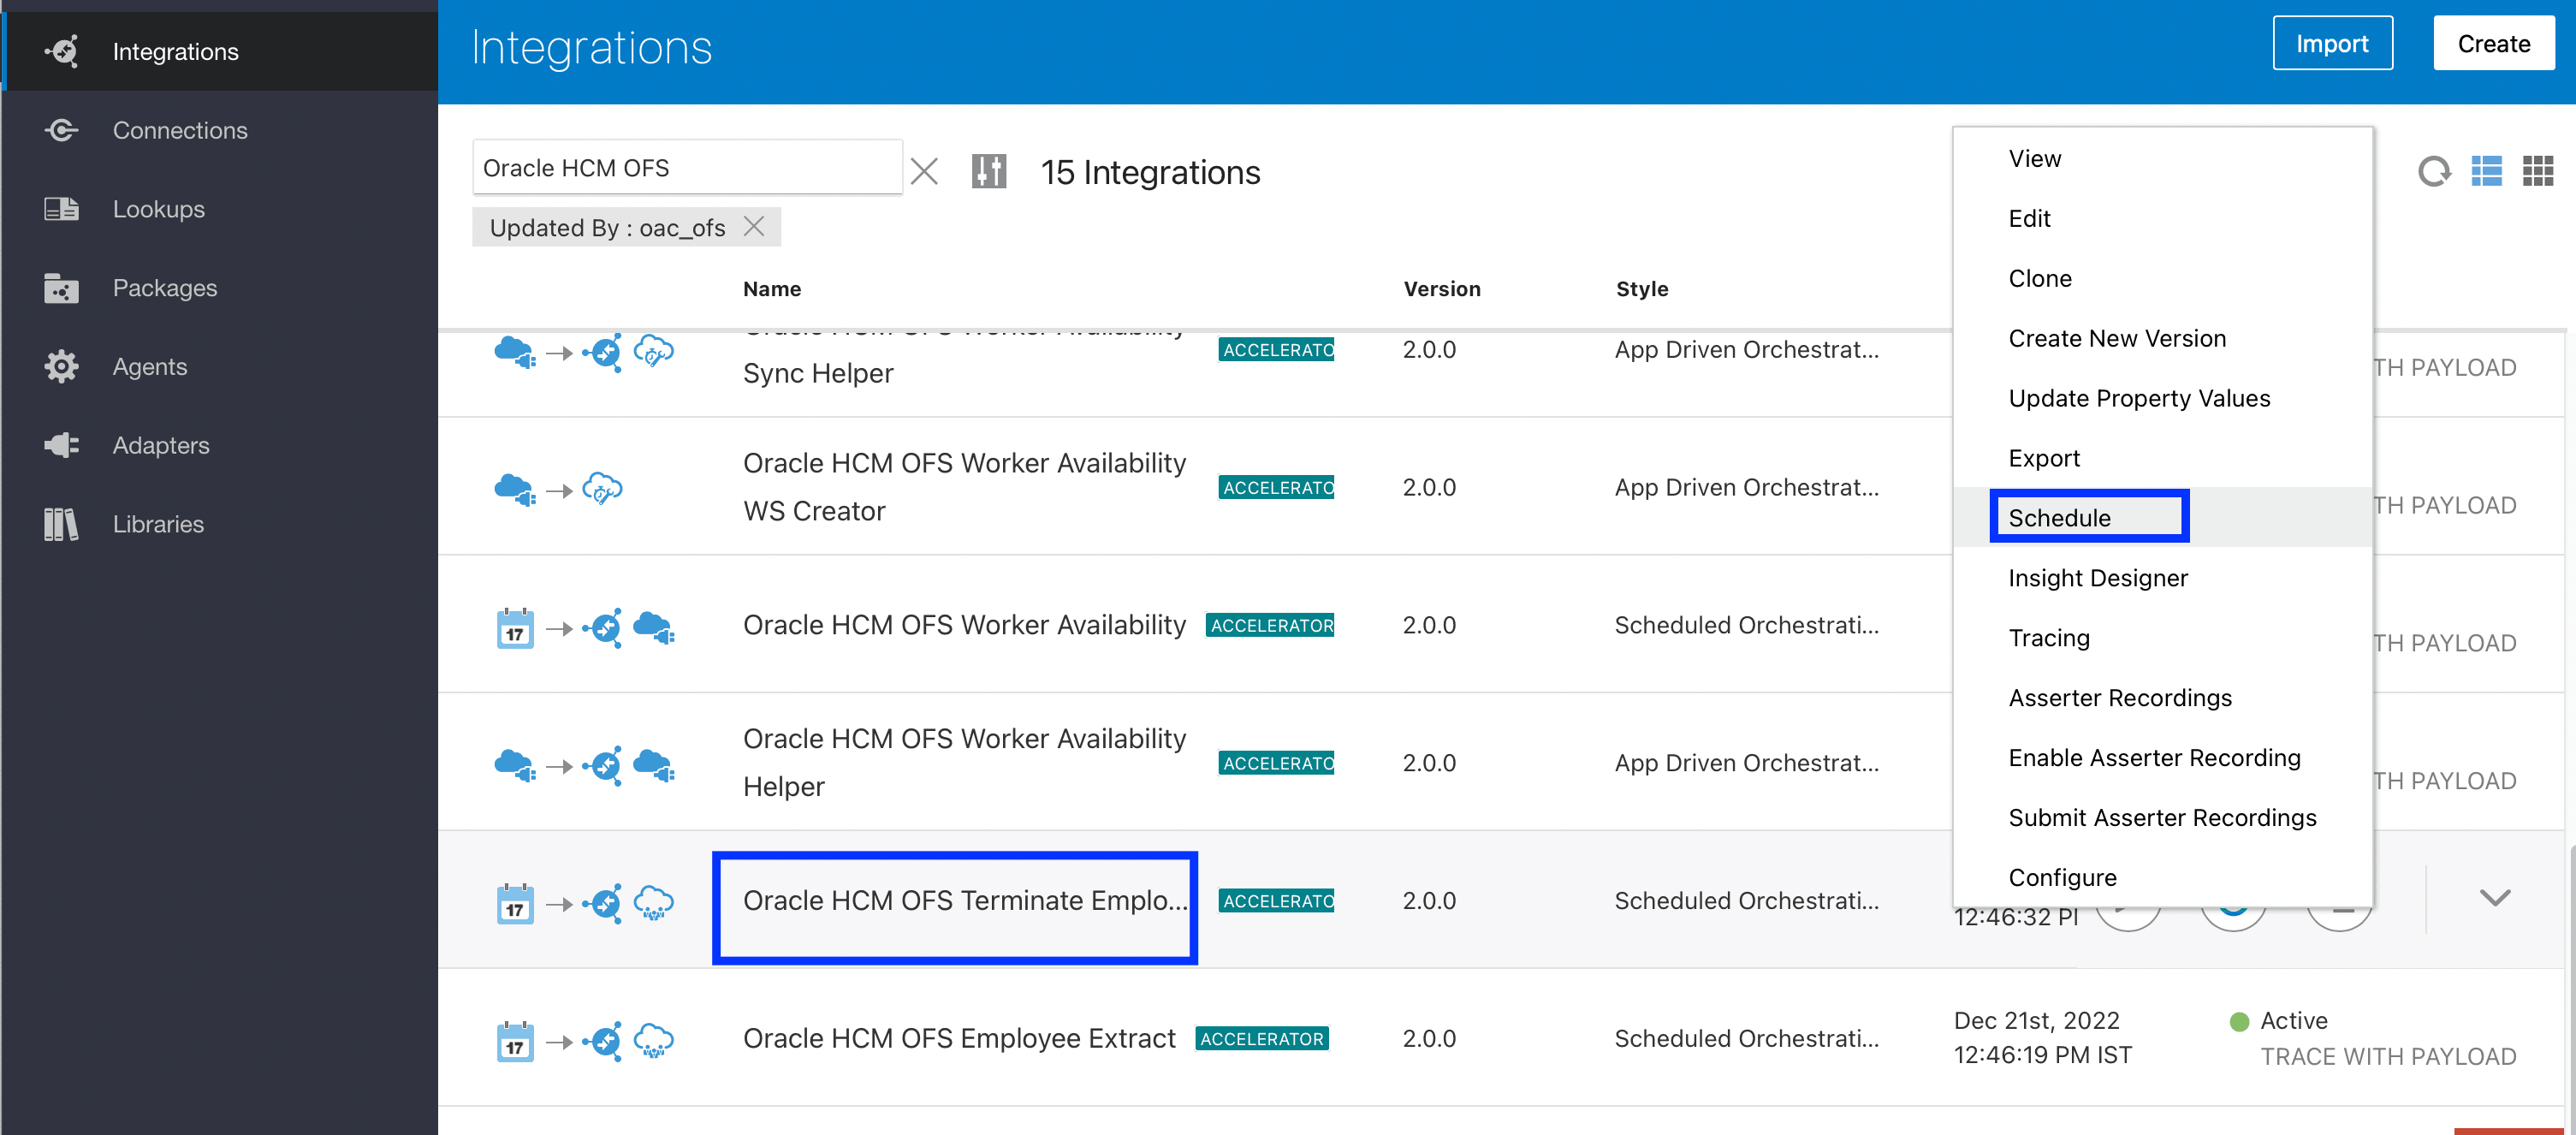Click the Oracle HCM OFS search field
The width and height of the screenshot is (2576, 1135).
686,168
